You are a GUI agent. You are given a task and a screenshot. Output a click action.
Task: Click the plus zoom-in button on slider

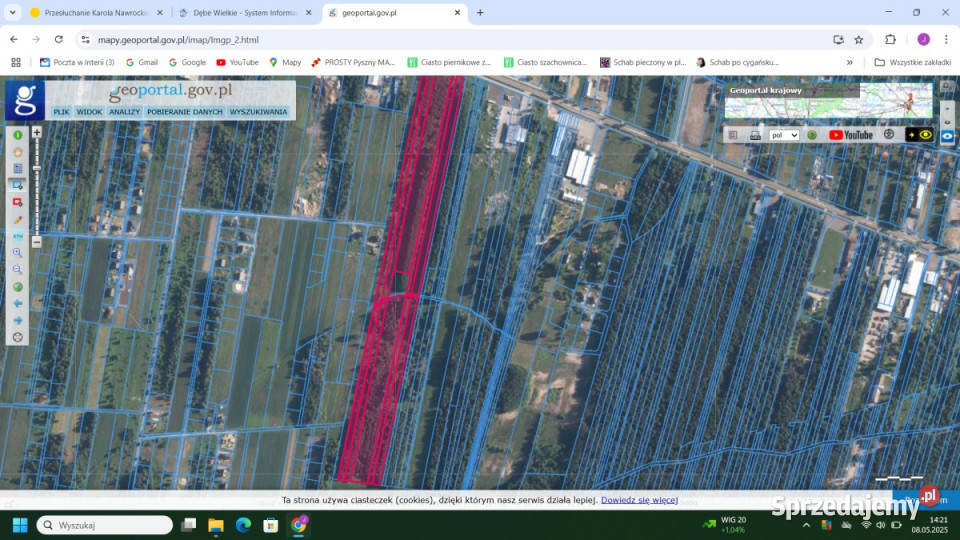[x=37, y=132]
